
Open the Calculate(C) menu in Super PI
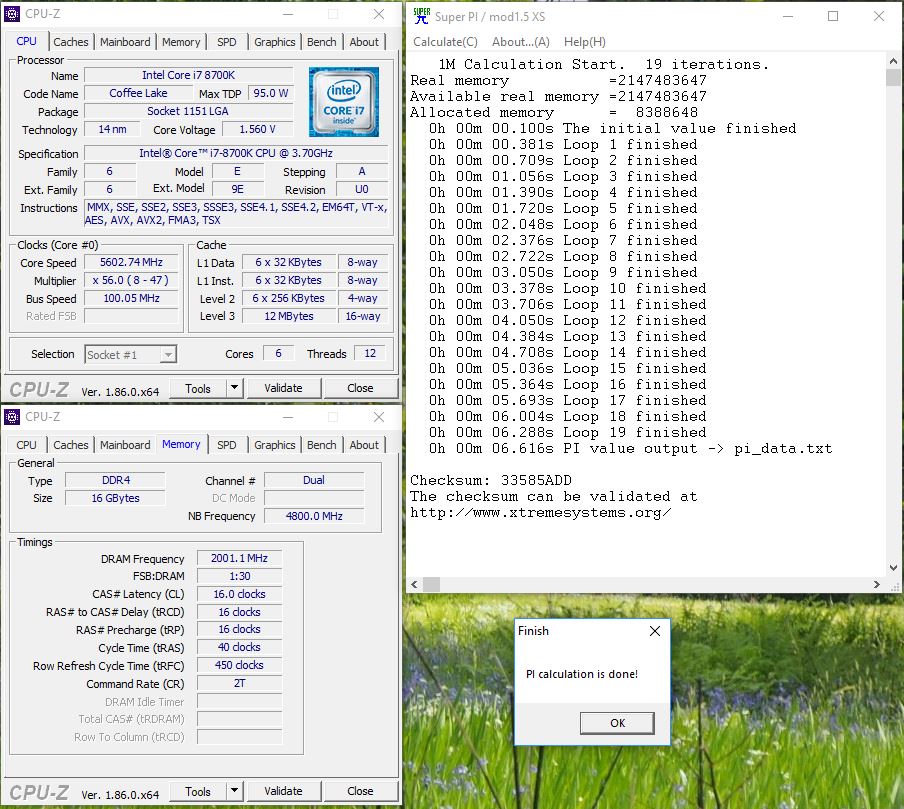coord(445,42)
